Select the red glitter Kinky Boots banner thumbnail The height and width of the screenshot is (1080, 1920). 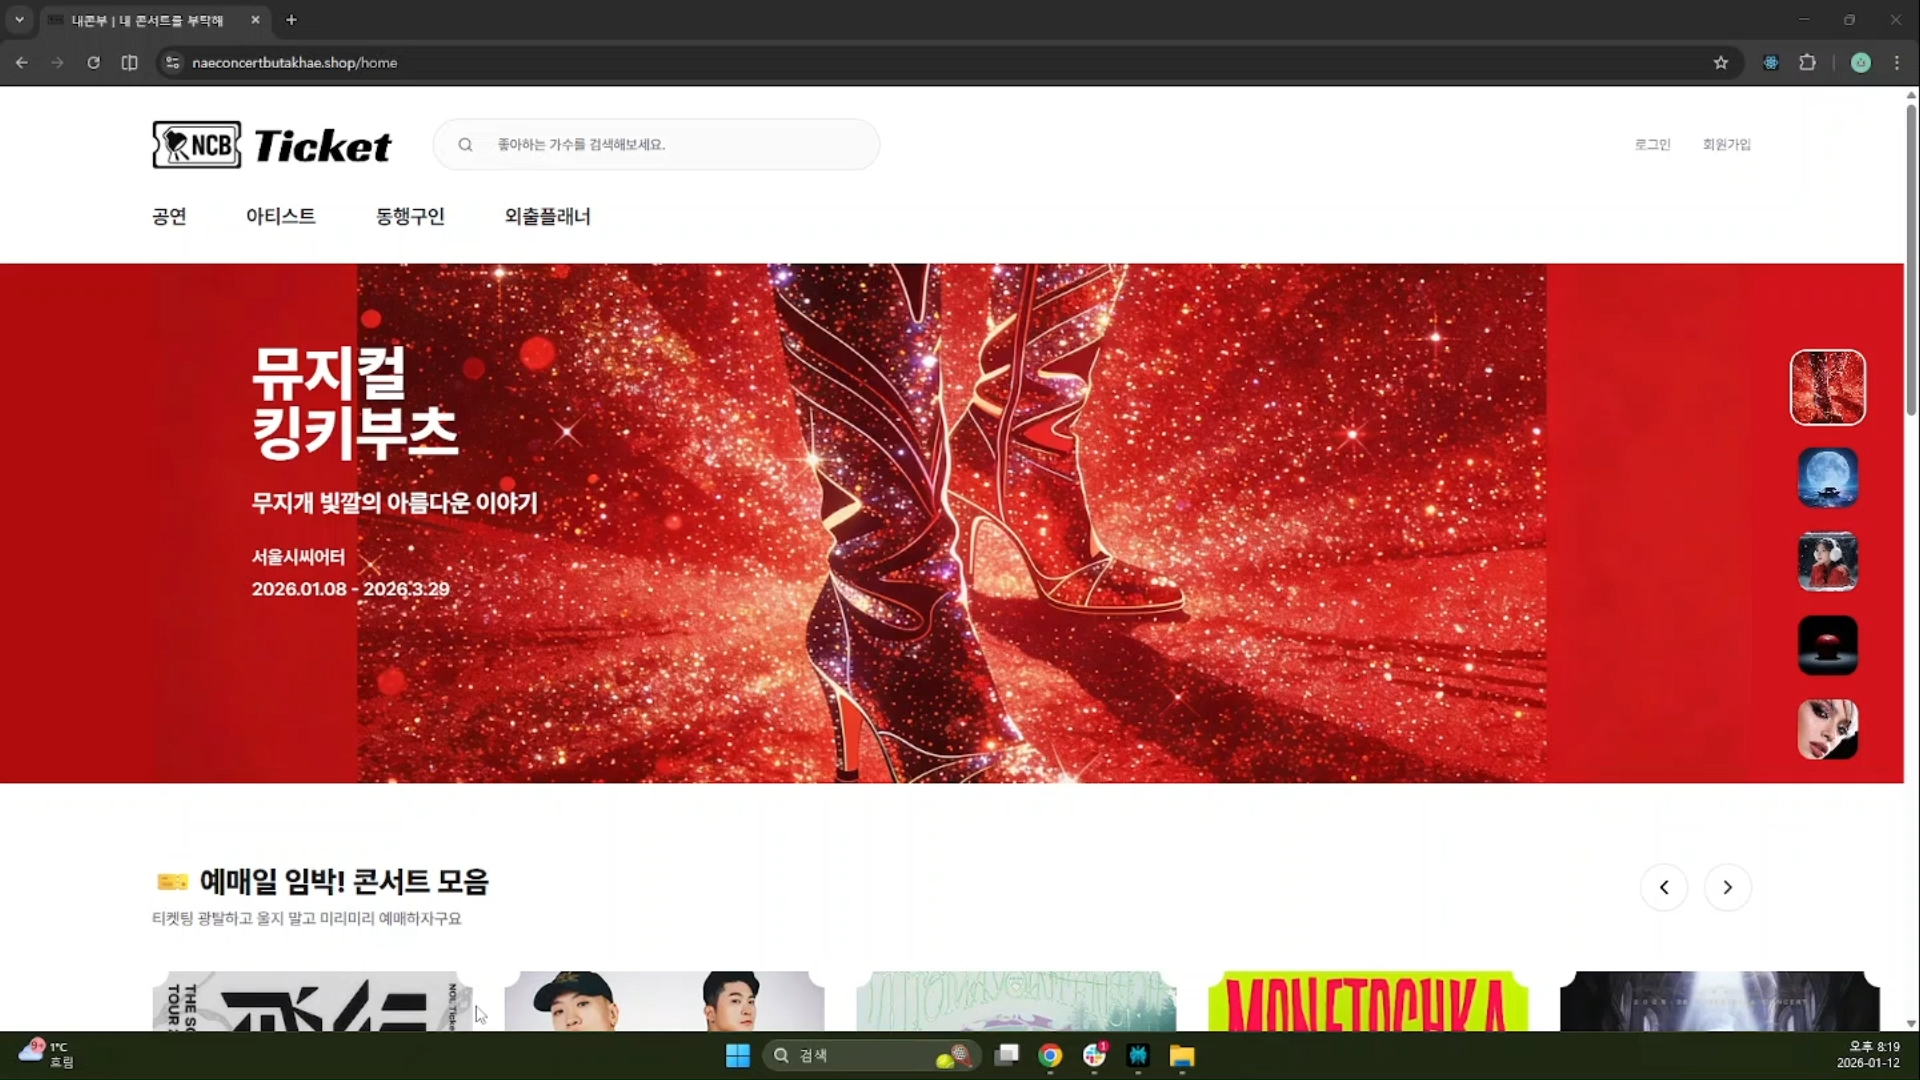[1827, 387]
